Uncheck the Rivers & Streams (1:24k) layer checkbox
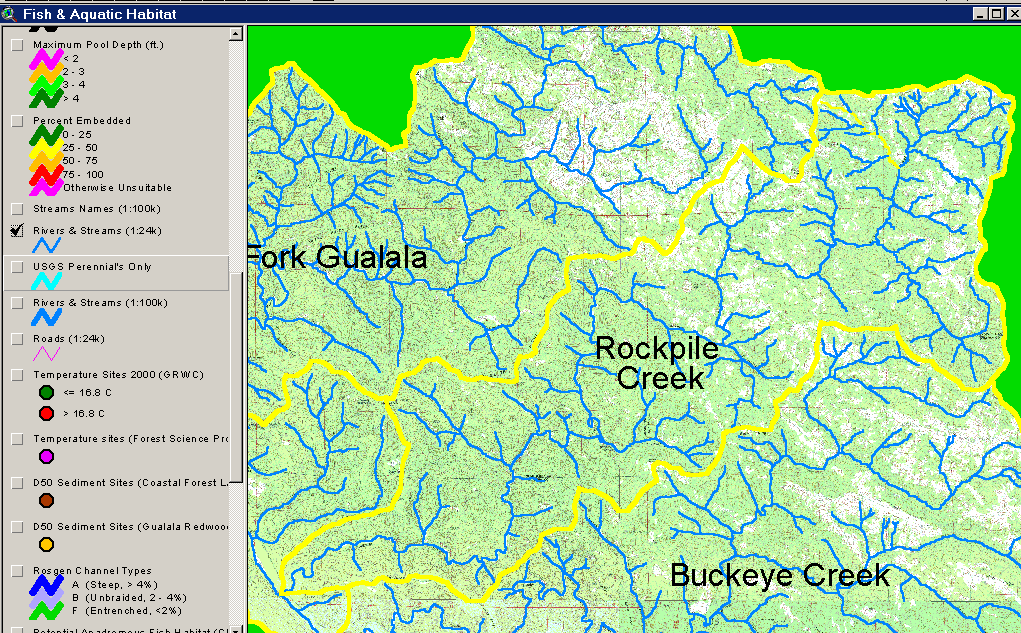1021x633 pixels. (18, 231)
